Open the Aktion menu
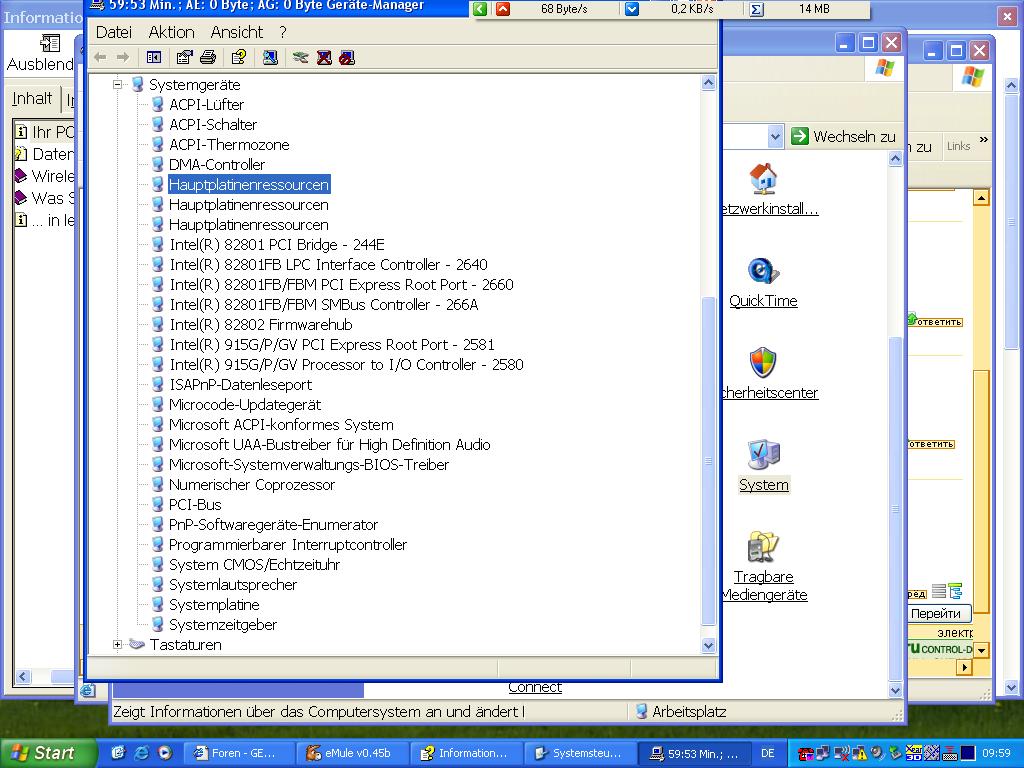 click(171, 32)
